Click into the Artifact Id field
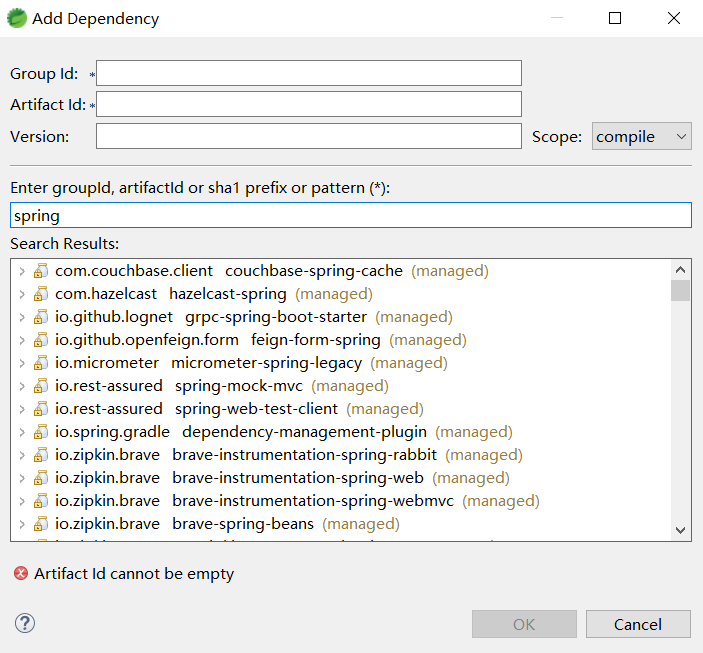The image size is (703, 653). (309, 104)
